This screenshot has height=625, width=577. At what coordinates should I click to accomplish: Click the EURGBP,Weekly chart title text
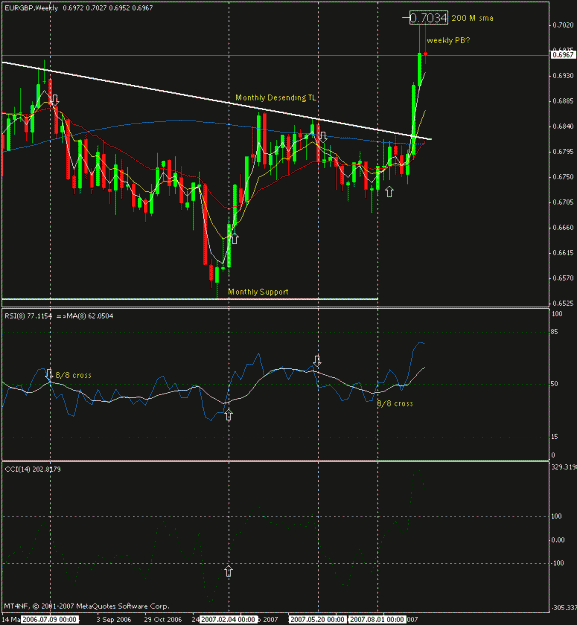pos(31,8)
